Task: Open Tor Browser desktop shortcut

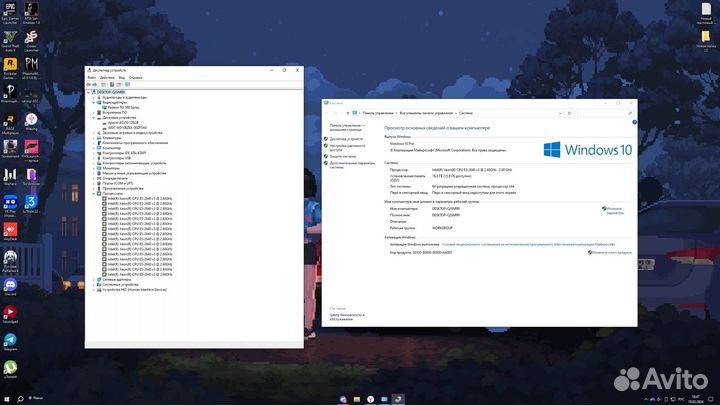Action: [31, 178]
